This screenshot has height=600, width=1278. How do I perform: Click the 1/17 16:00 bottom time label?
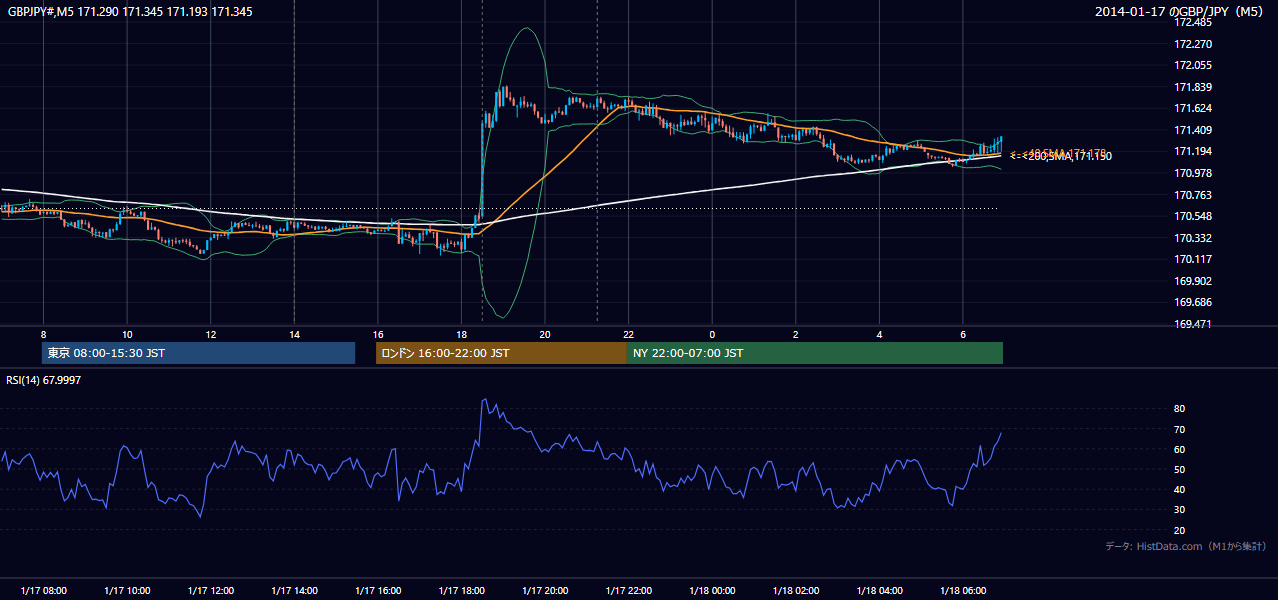[378, 590]
